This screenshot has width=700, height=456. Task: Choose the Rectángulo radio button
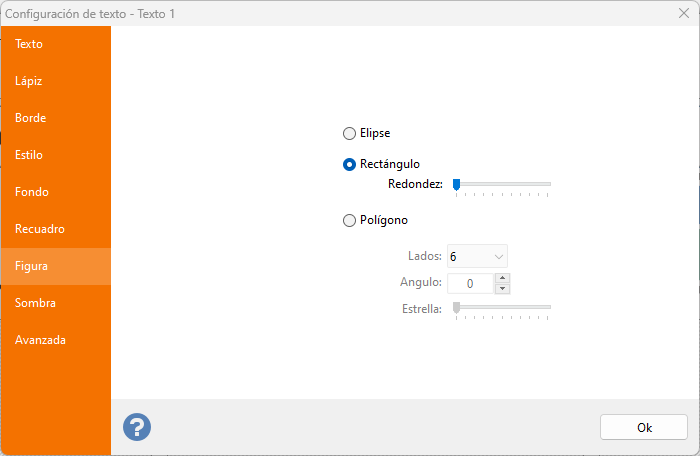pos(349,164)
